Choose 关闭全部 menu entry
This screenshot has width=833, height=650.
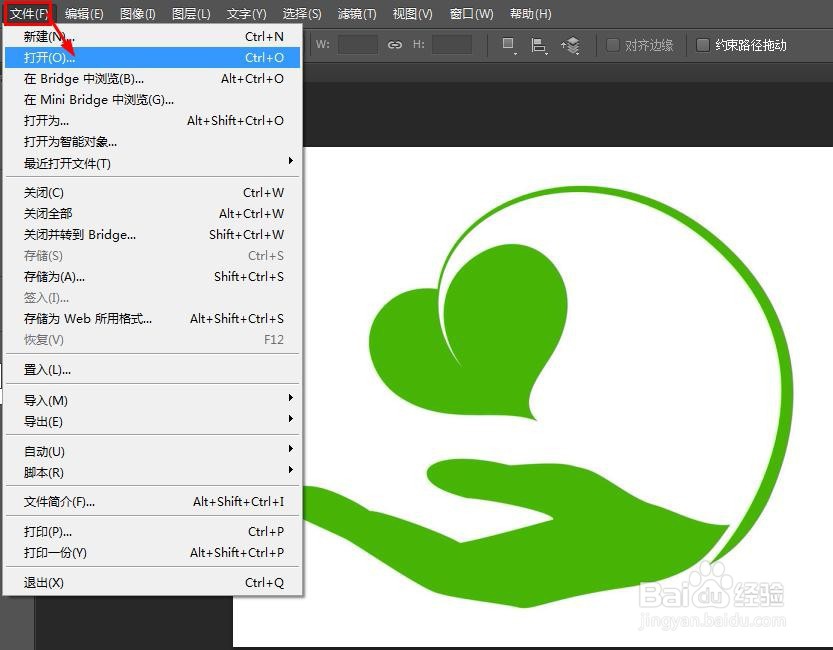(152, 213)
